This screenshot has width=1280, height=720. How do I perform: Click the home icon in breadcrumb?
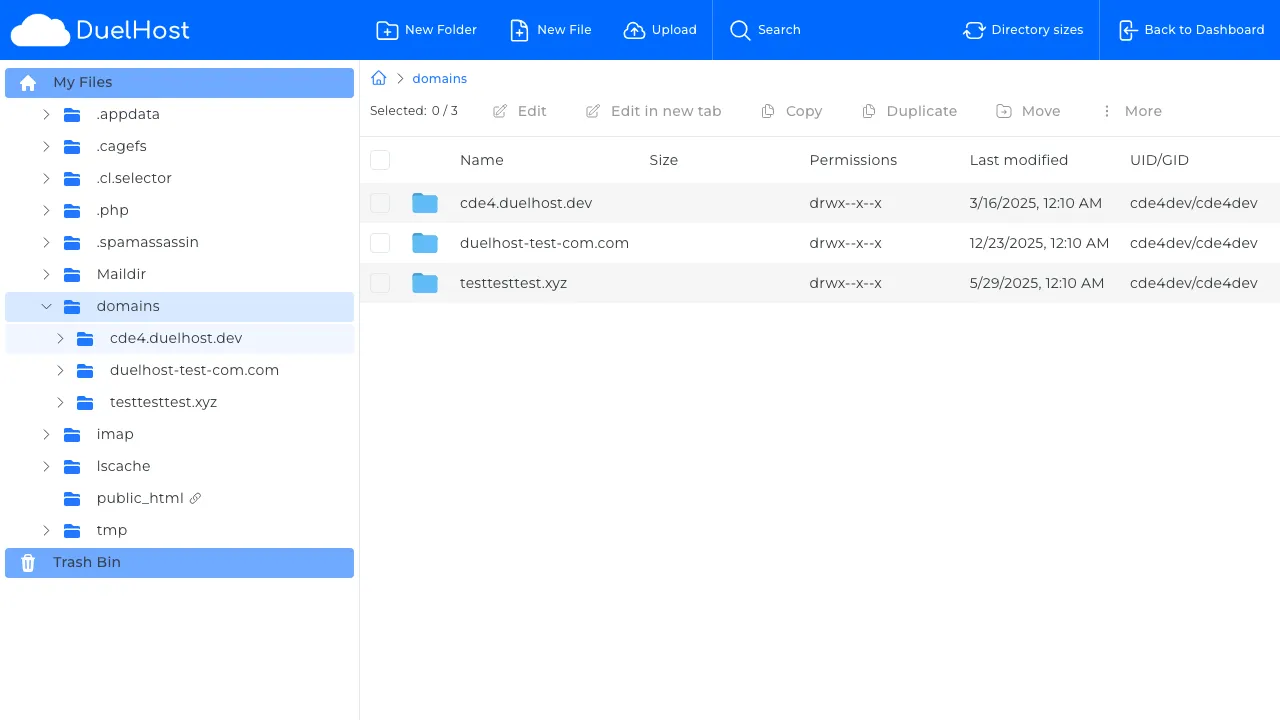[x=378, y=77]
